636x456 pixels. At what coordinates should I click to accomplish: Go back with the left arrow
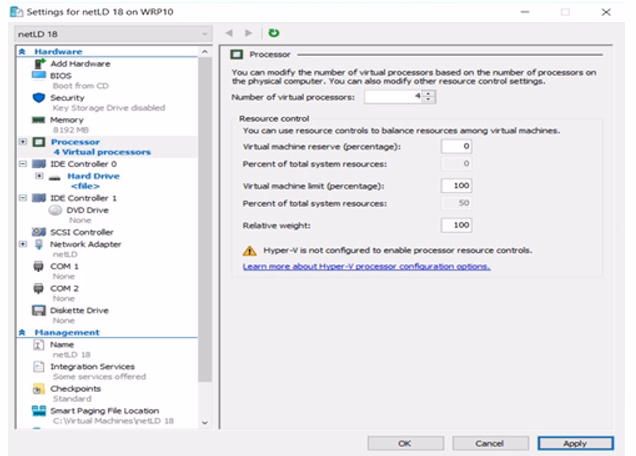click(229, 33)
